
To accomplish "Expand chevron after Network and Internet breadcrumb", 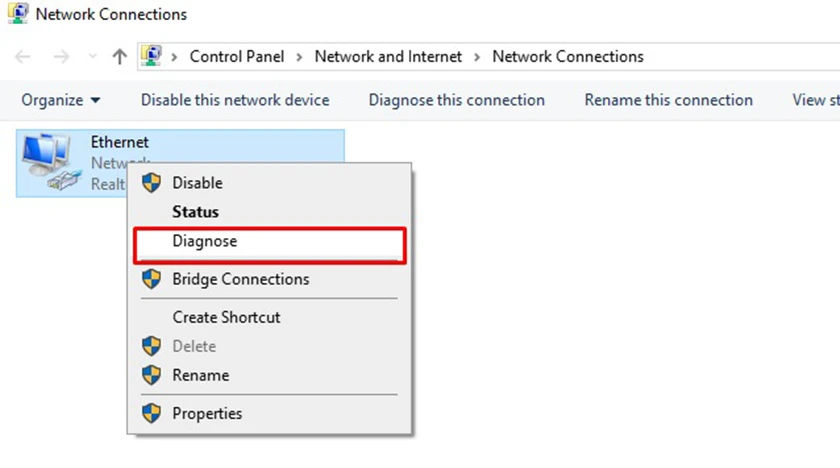I will [477, 57].
